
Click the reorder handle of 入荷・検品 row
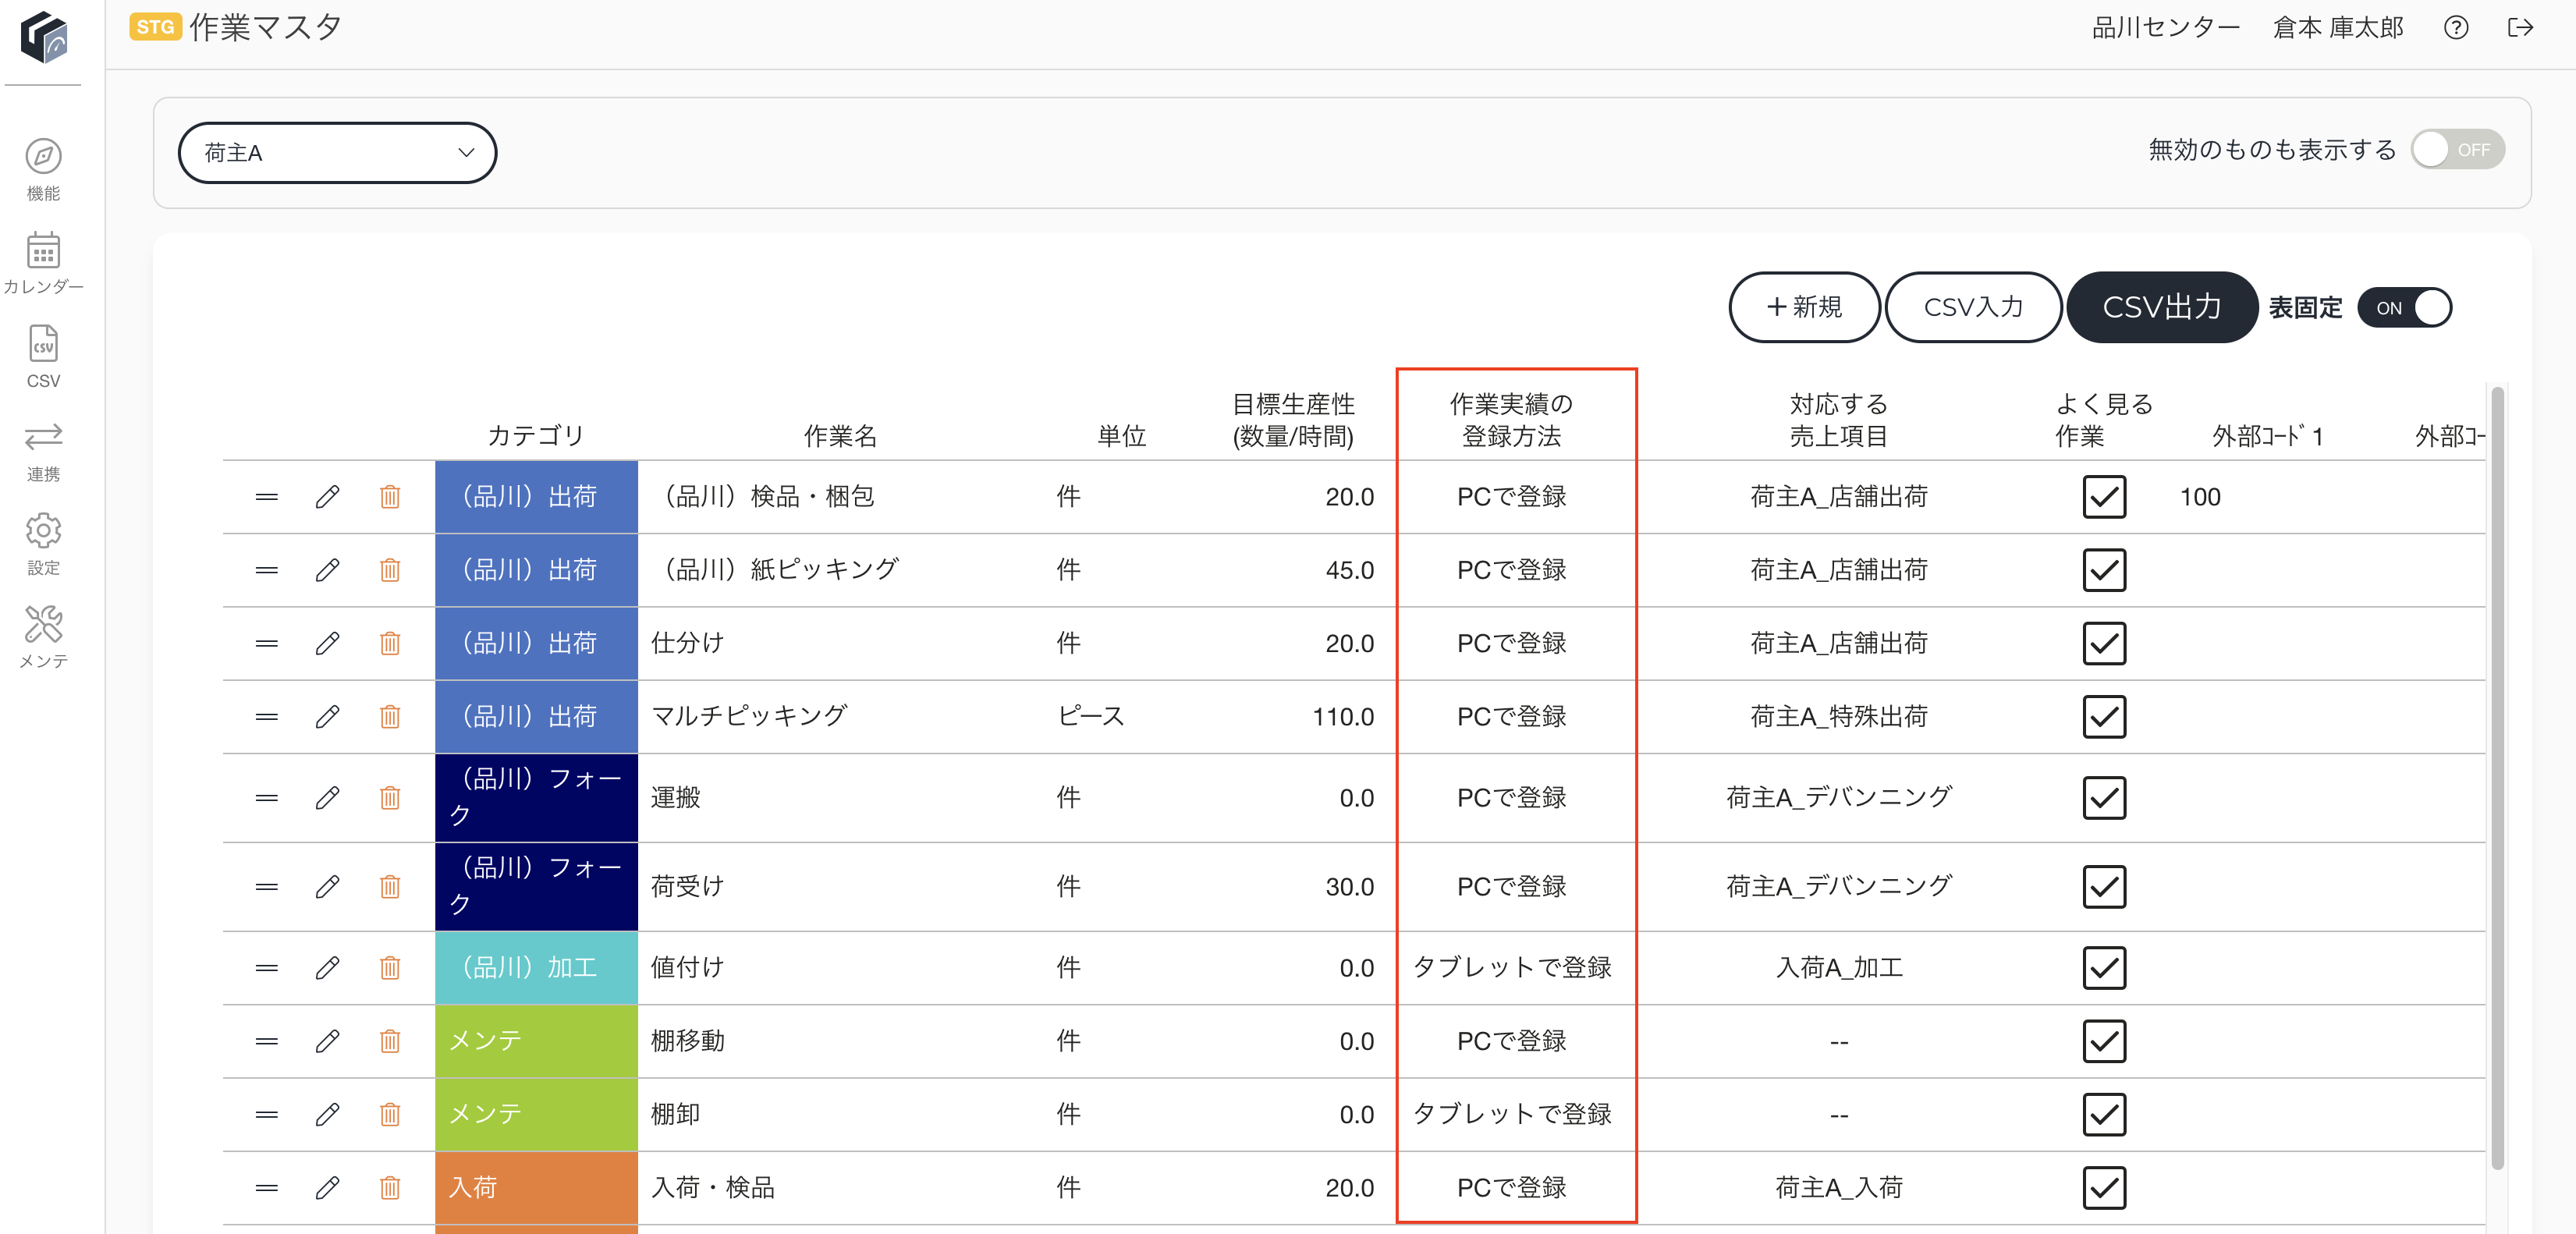pos(266,1187)
